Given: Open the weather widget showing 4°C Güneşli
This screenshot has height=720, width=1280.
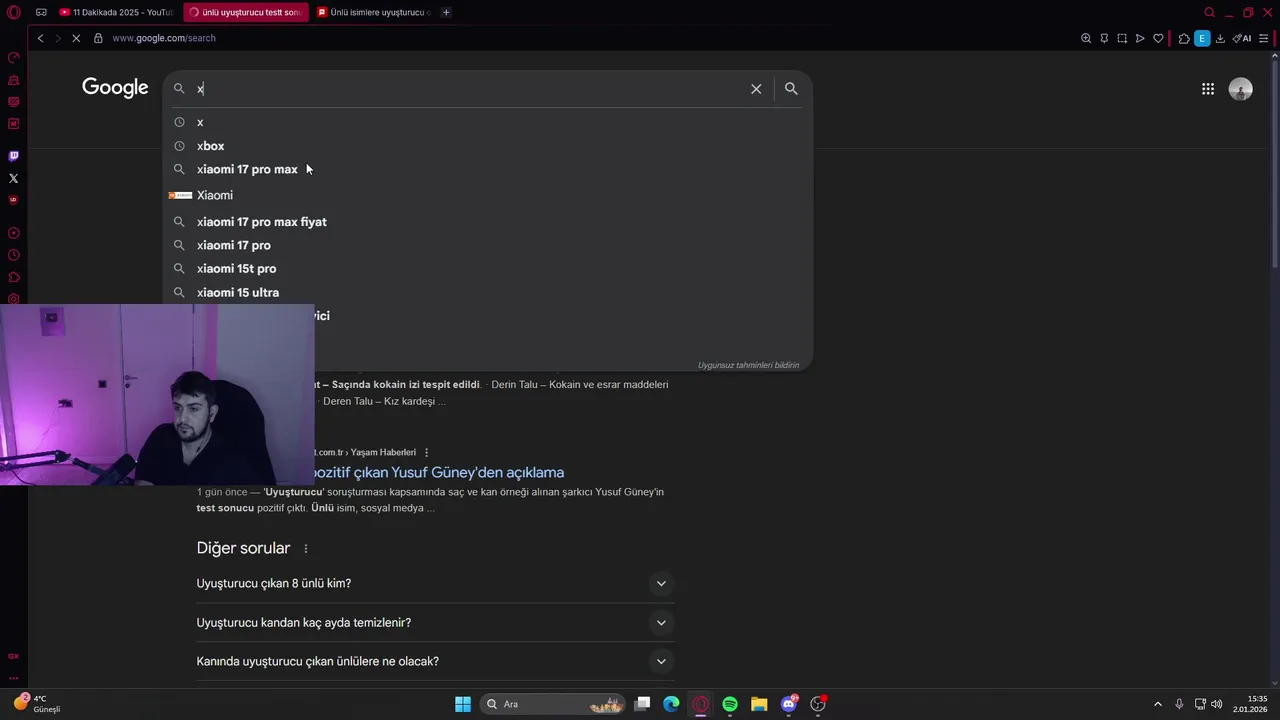Looking at the screenshot, I should (38, 704).
